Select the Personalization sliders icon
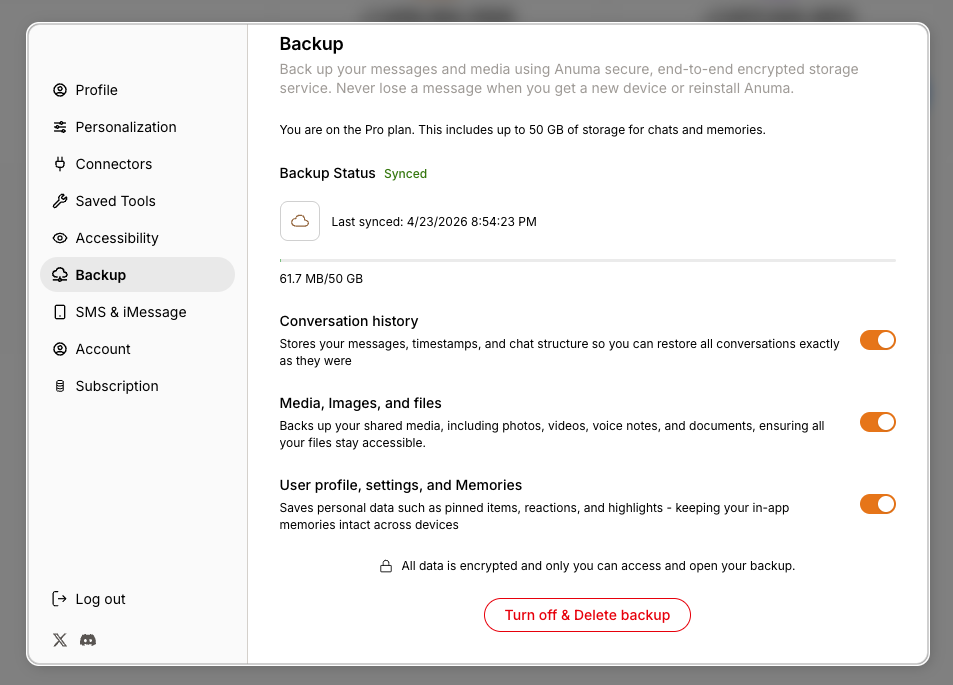 (61, 127)
